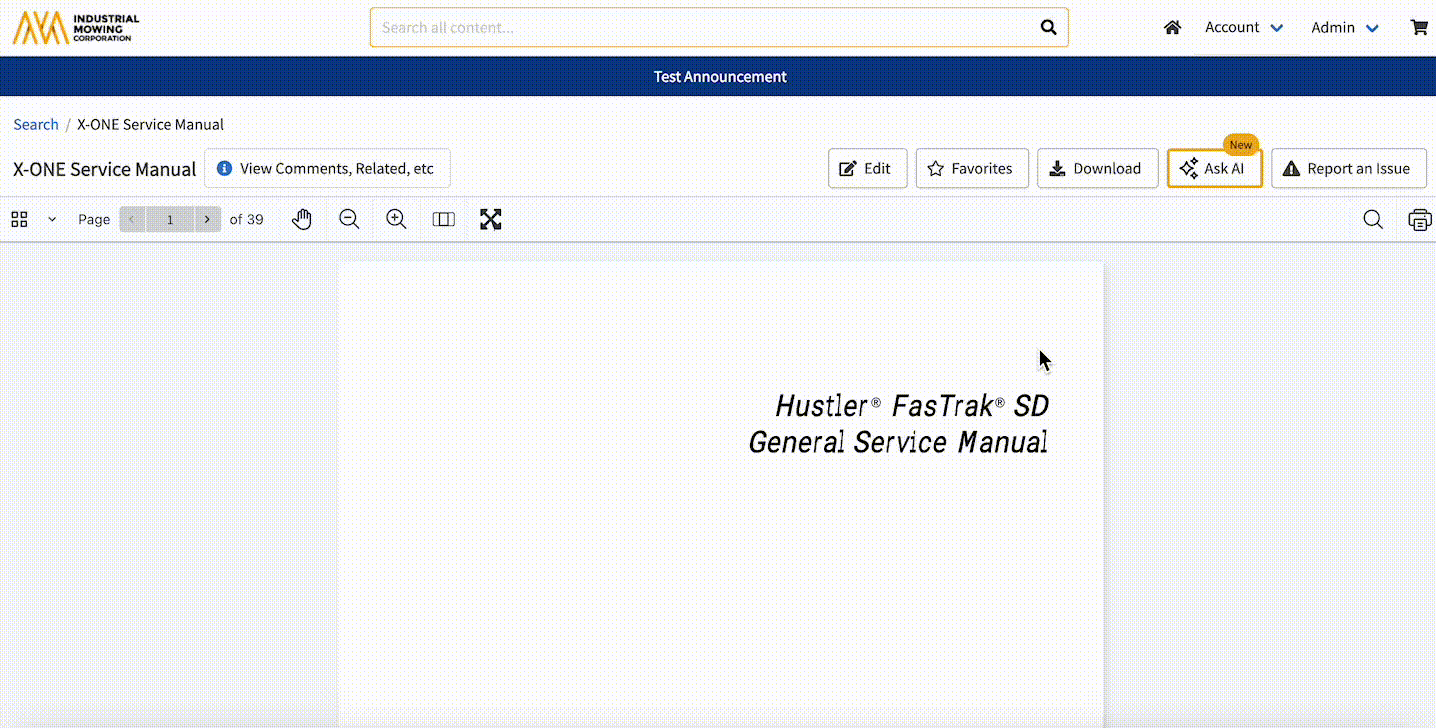The image size is (1436, 728).
Task: Zoom out of the document
Action: pyautogui.click(x=349, y=220)
